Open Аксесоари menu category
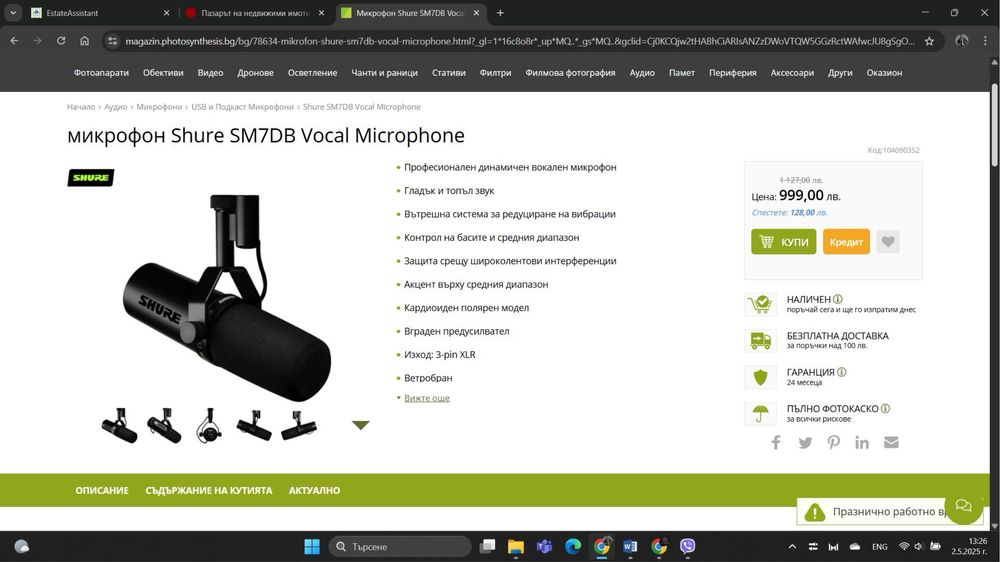This screenshot has width=1000, height=562. [x=792, y=73]
